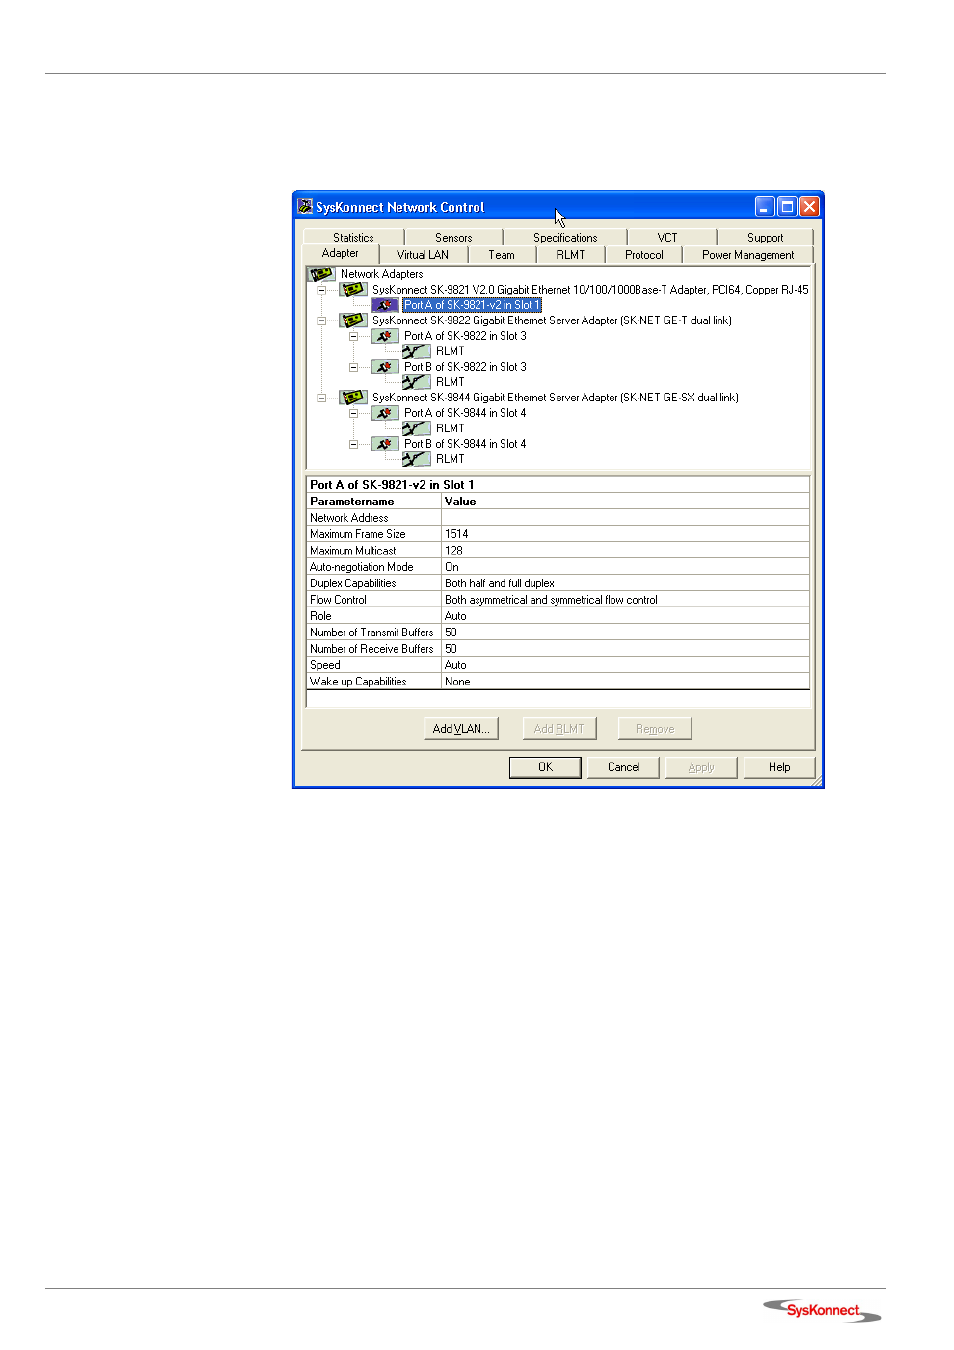Click the RLMT icon under Port A of SK-9844
This screenshot has width=954, height=1350.
[x=416, y=428]
